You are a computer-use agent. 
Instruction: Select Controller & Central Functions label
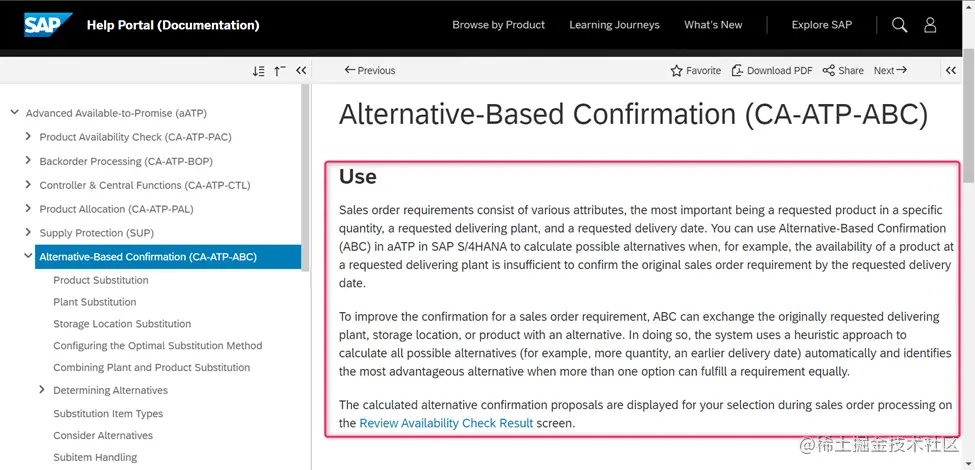click(145, 185)
